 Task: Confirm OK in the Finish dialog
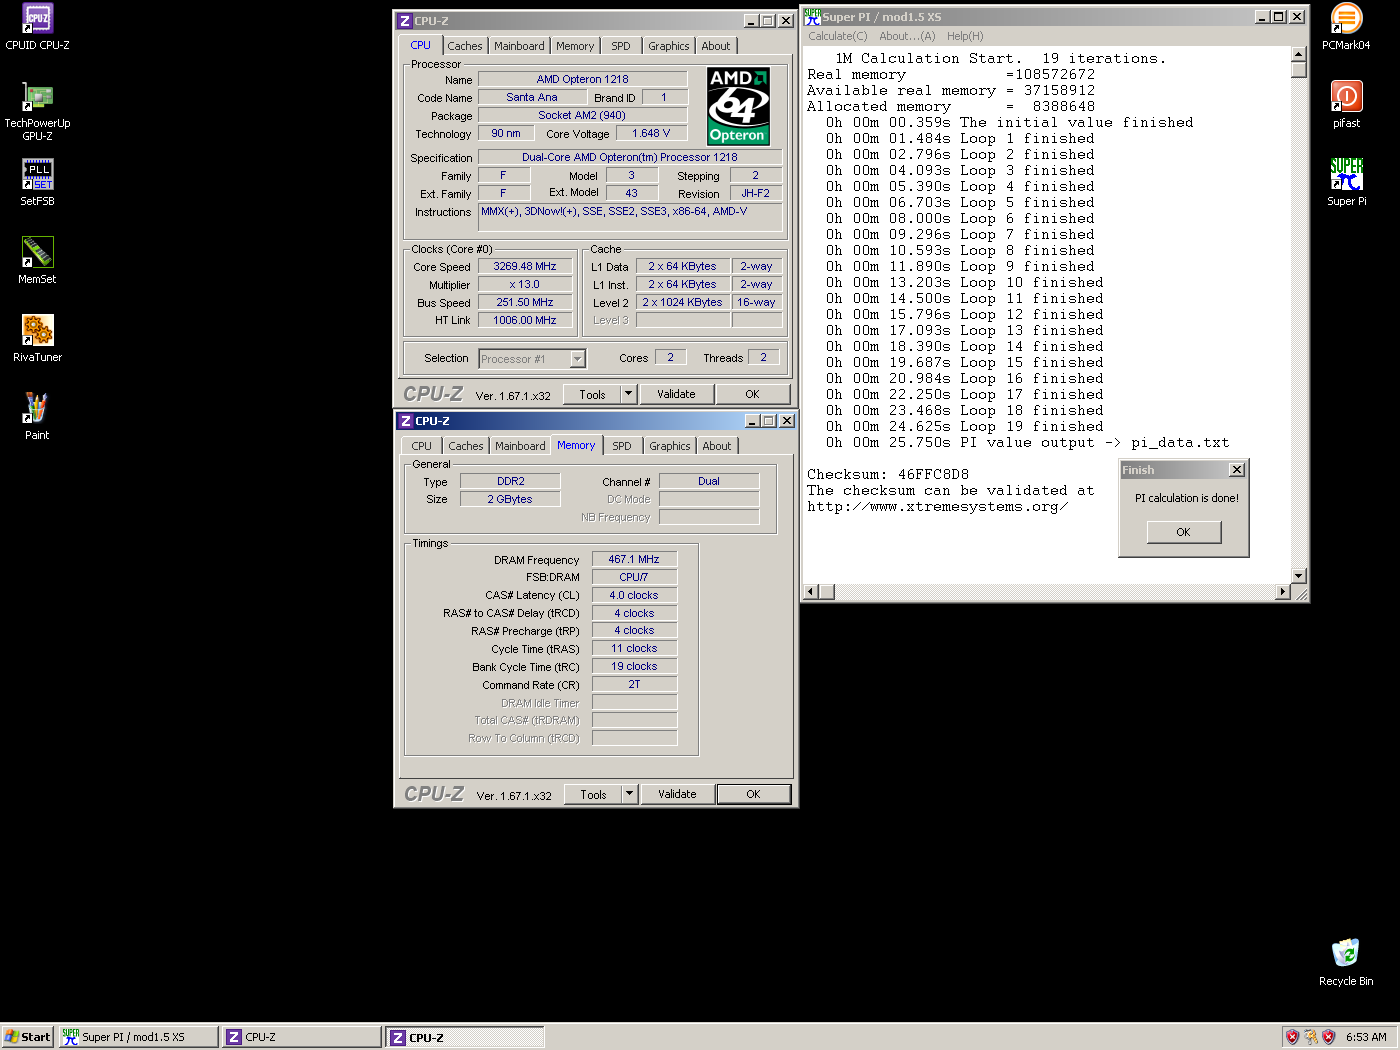click(1184, 532)
